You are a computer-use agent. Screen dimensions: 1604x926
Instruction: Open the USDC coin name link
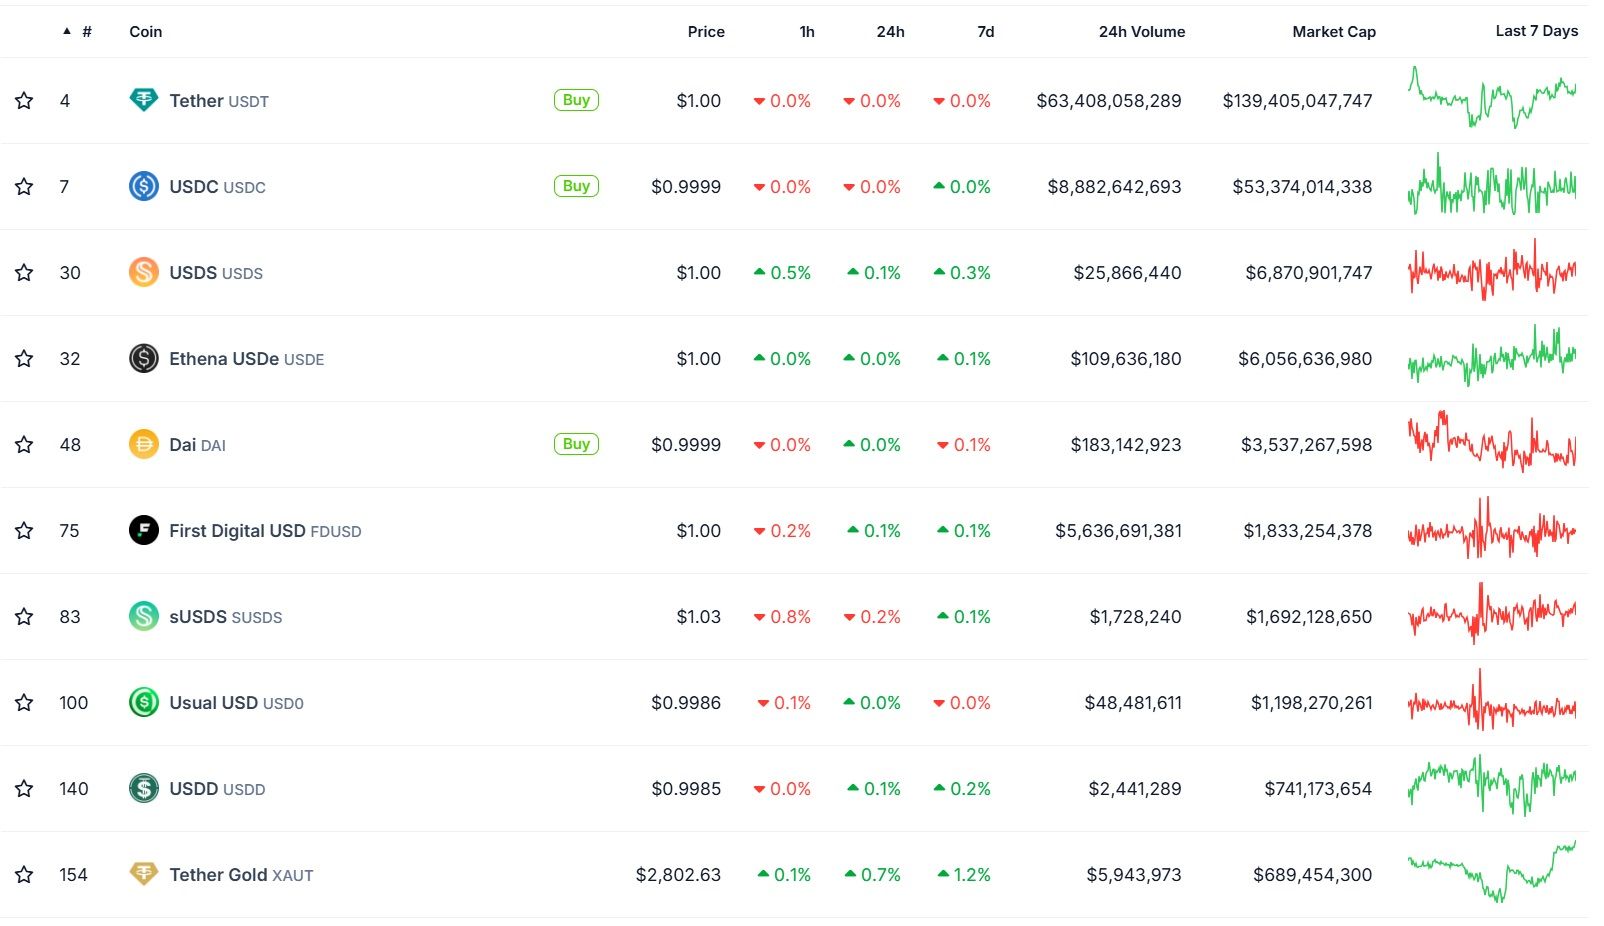point(217,186)
